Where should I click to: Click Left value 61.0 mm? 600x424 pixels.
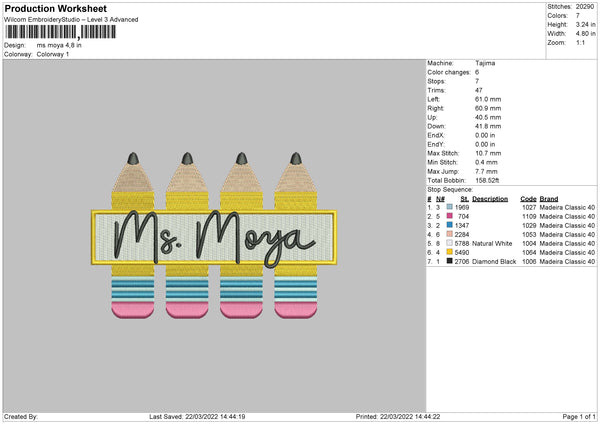point(488,99)
